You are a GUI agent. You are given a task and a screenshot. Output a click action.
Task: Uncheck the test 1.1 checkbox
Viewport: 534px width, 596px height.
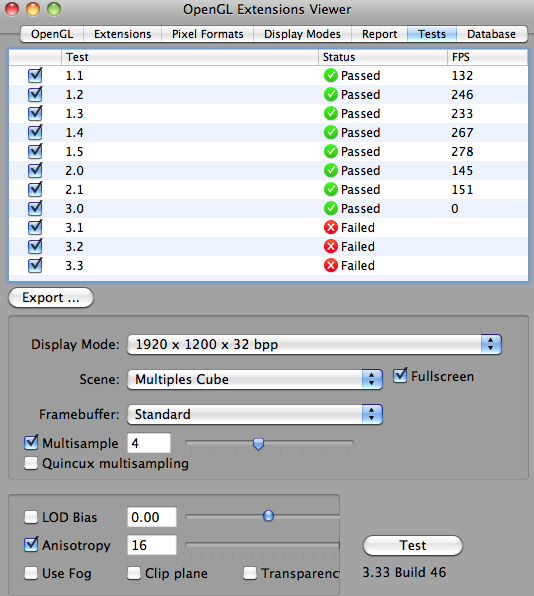[35, 75]
